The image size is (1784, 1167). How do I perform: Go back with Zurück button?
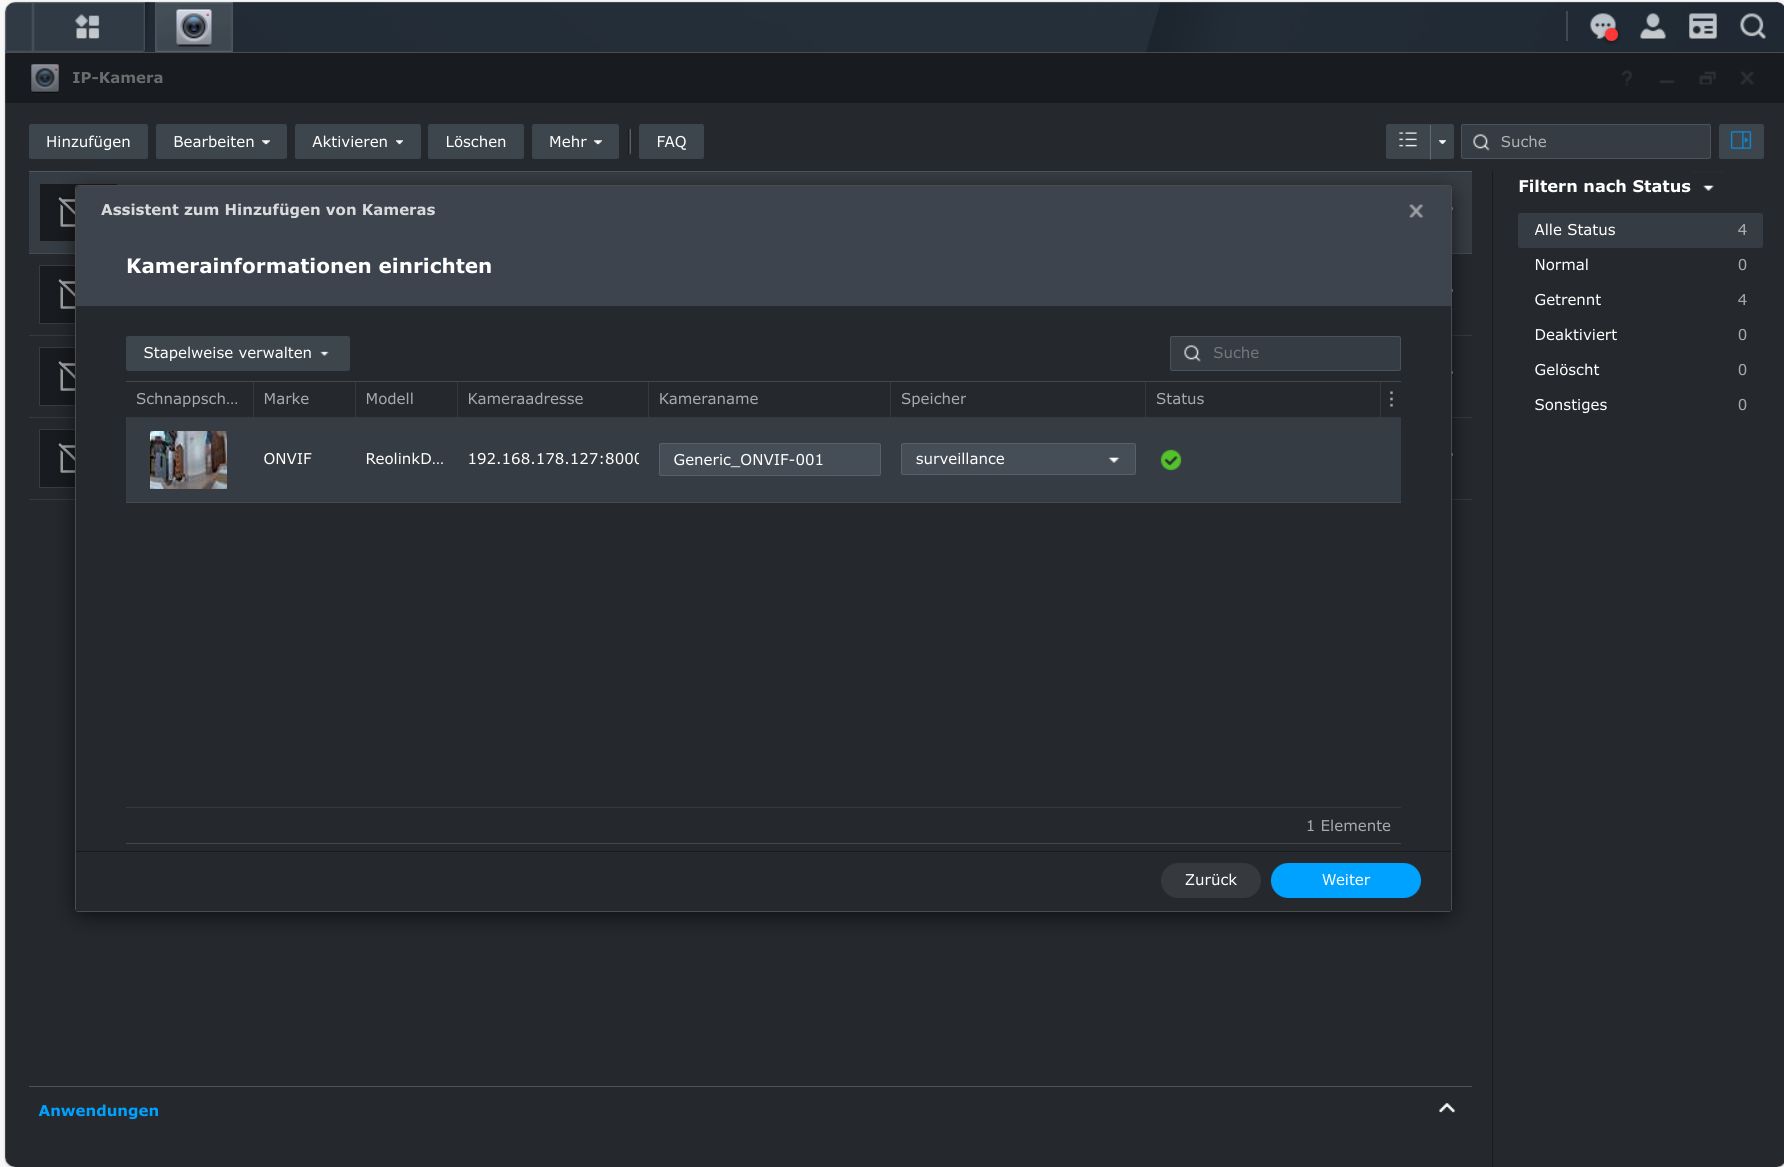click(x=1210, y=880)
